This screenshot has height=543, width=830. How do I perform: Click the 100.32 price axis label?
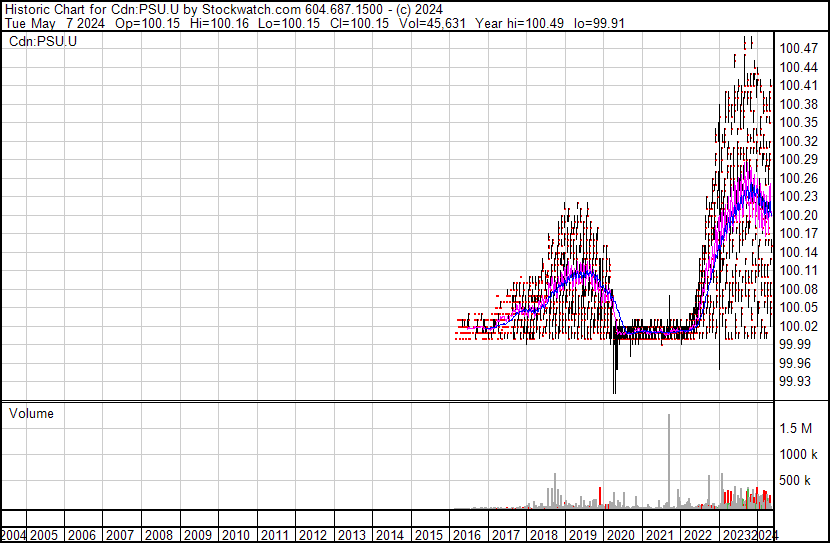tap(798, 141)
